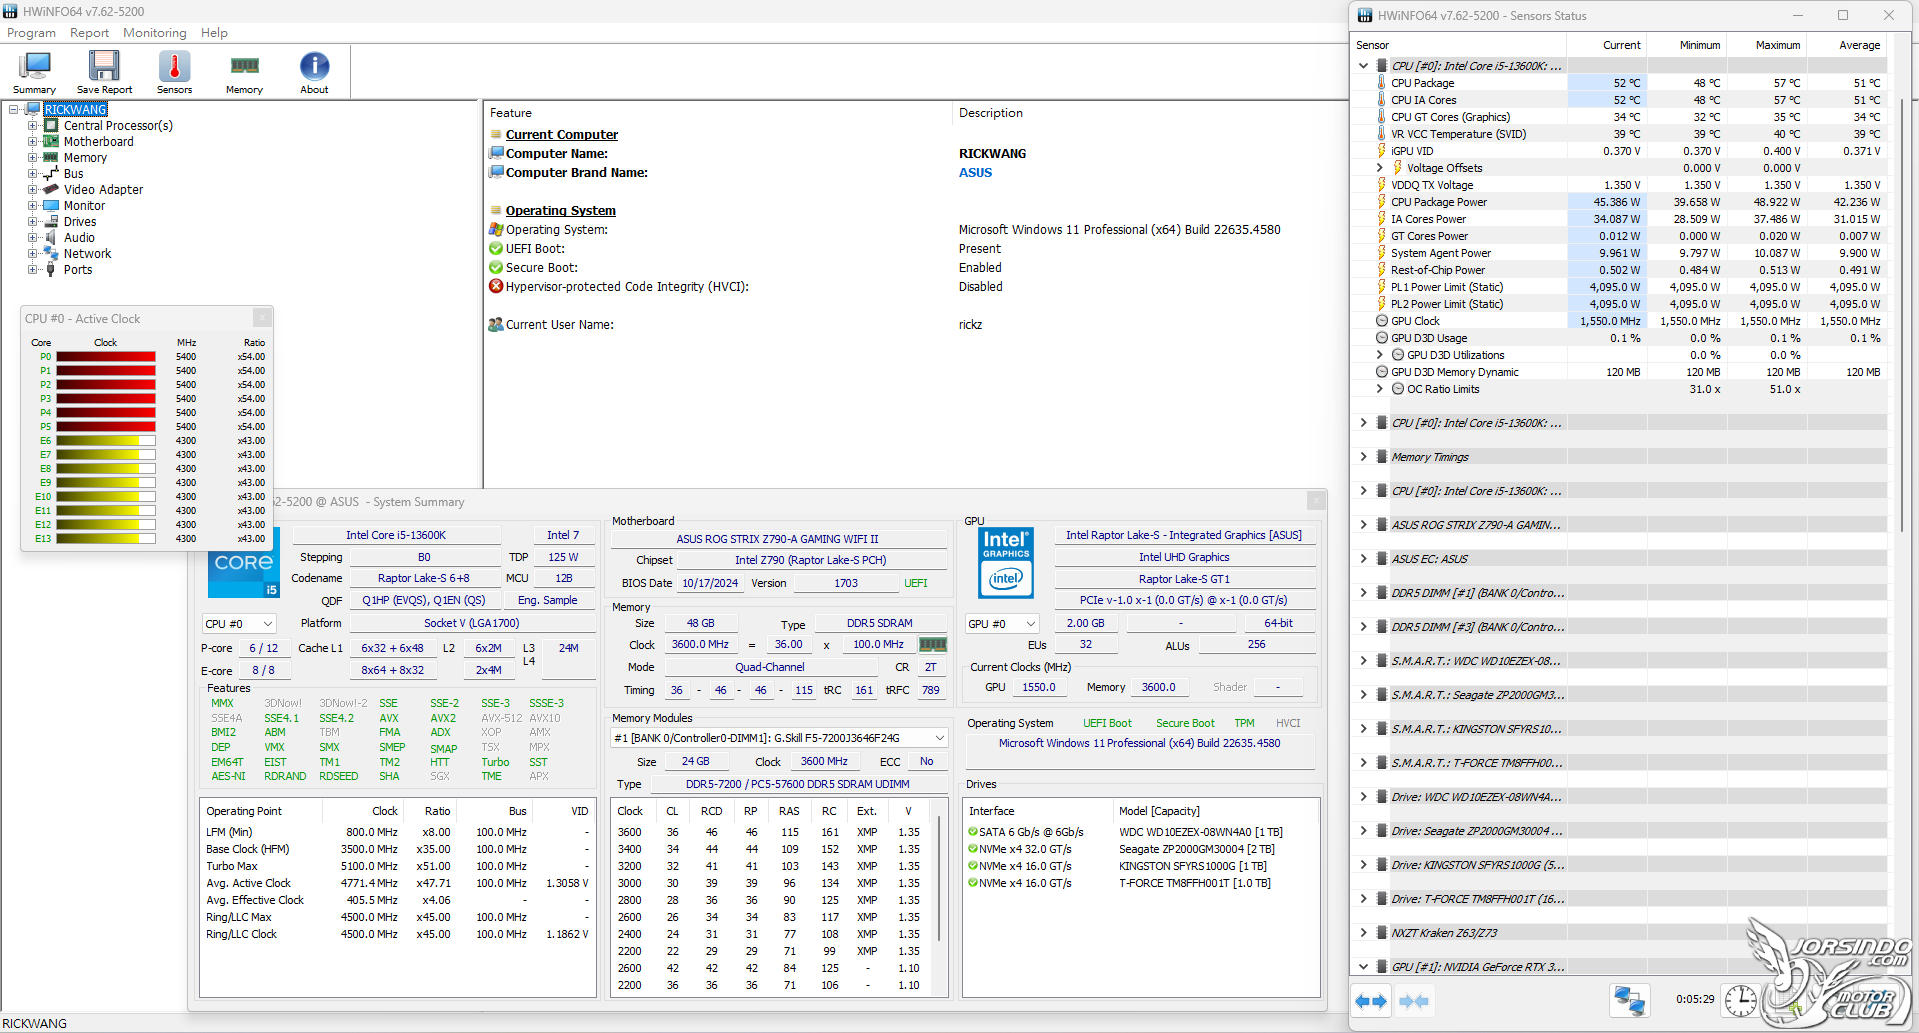The image size is (1919, 1033).
Task: Click the ASUS brand name link
Action: click(x=975, y=173)
